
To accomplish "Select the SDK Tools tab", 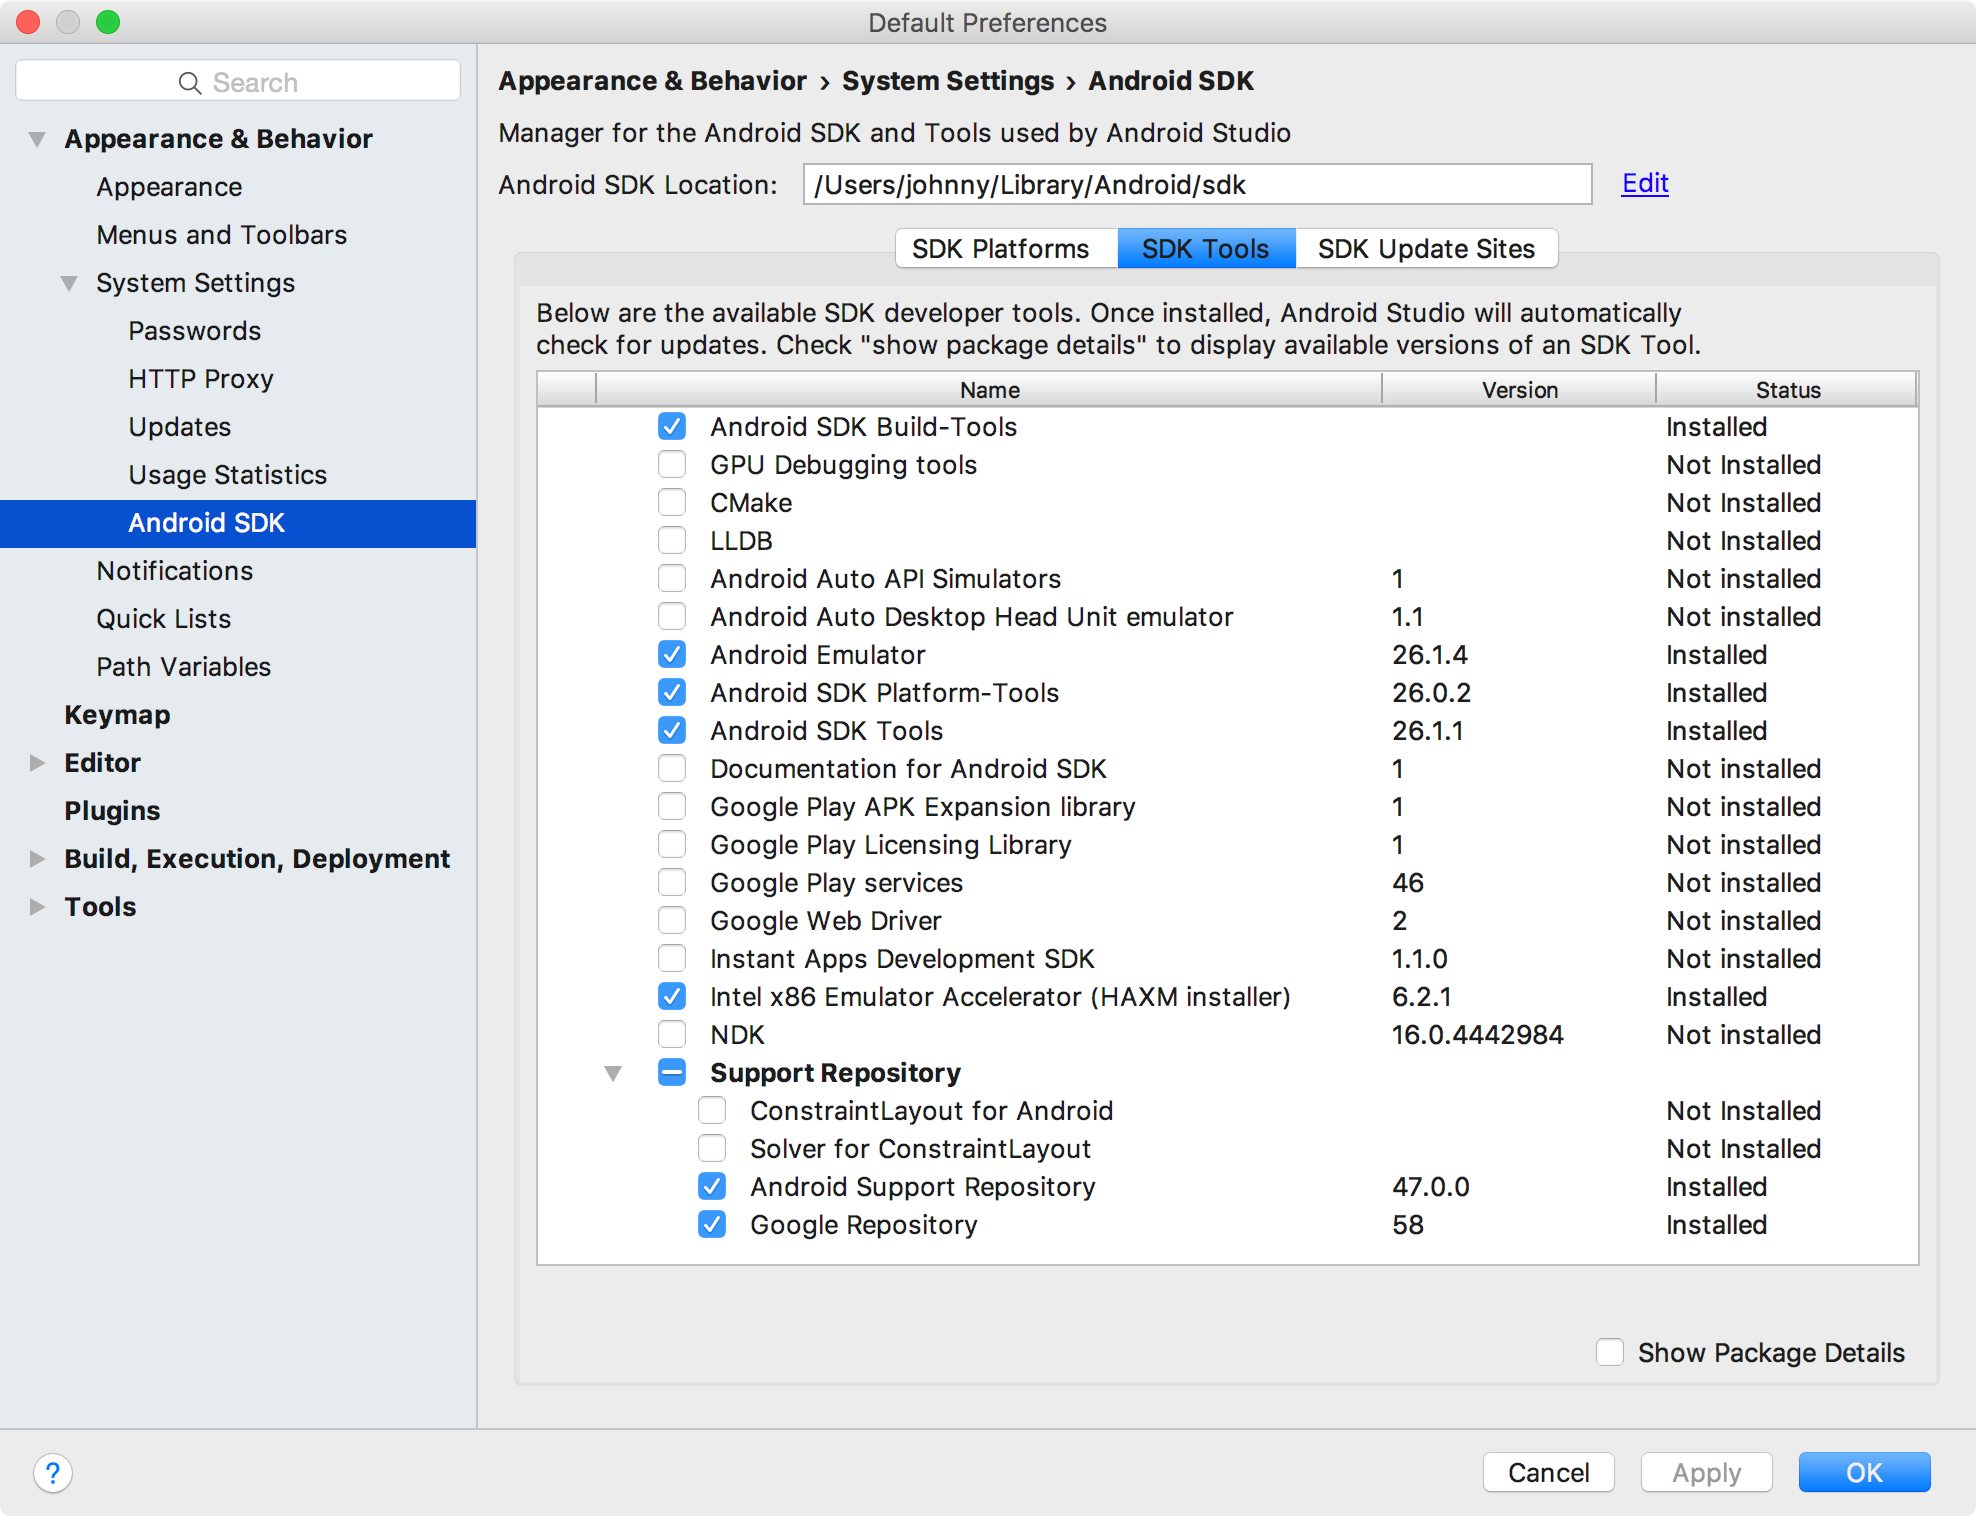I will (x=1206, y=249).
